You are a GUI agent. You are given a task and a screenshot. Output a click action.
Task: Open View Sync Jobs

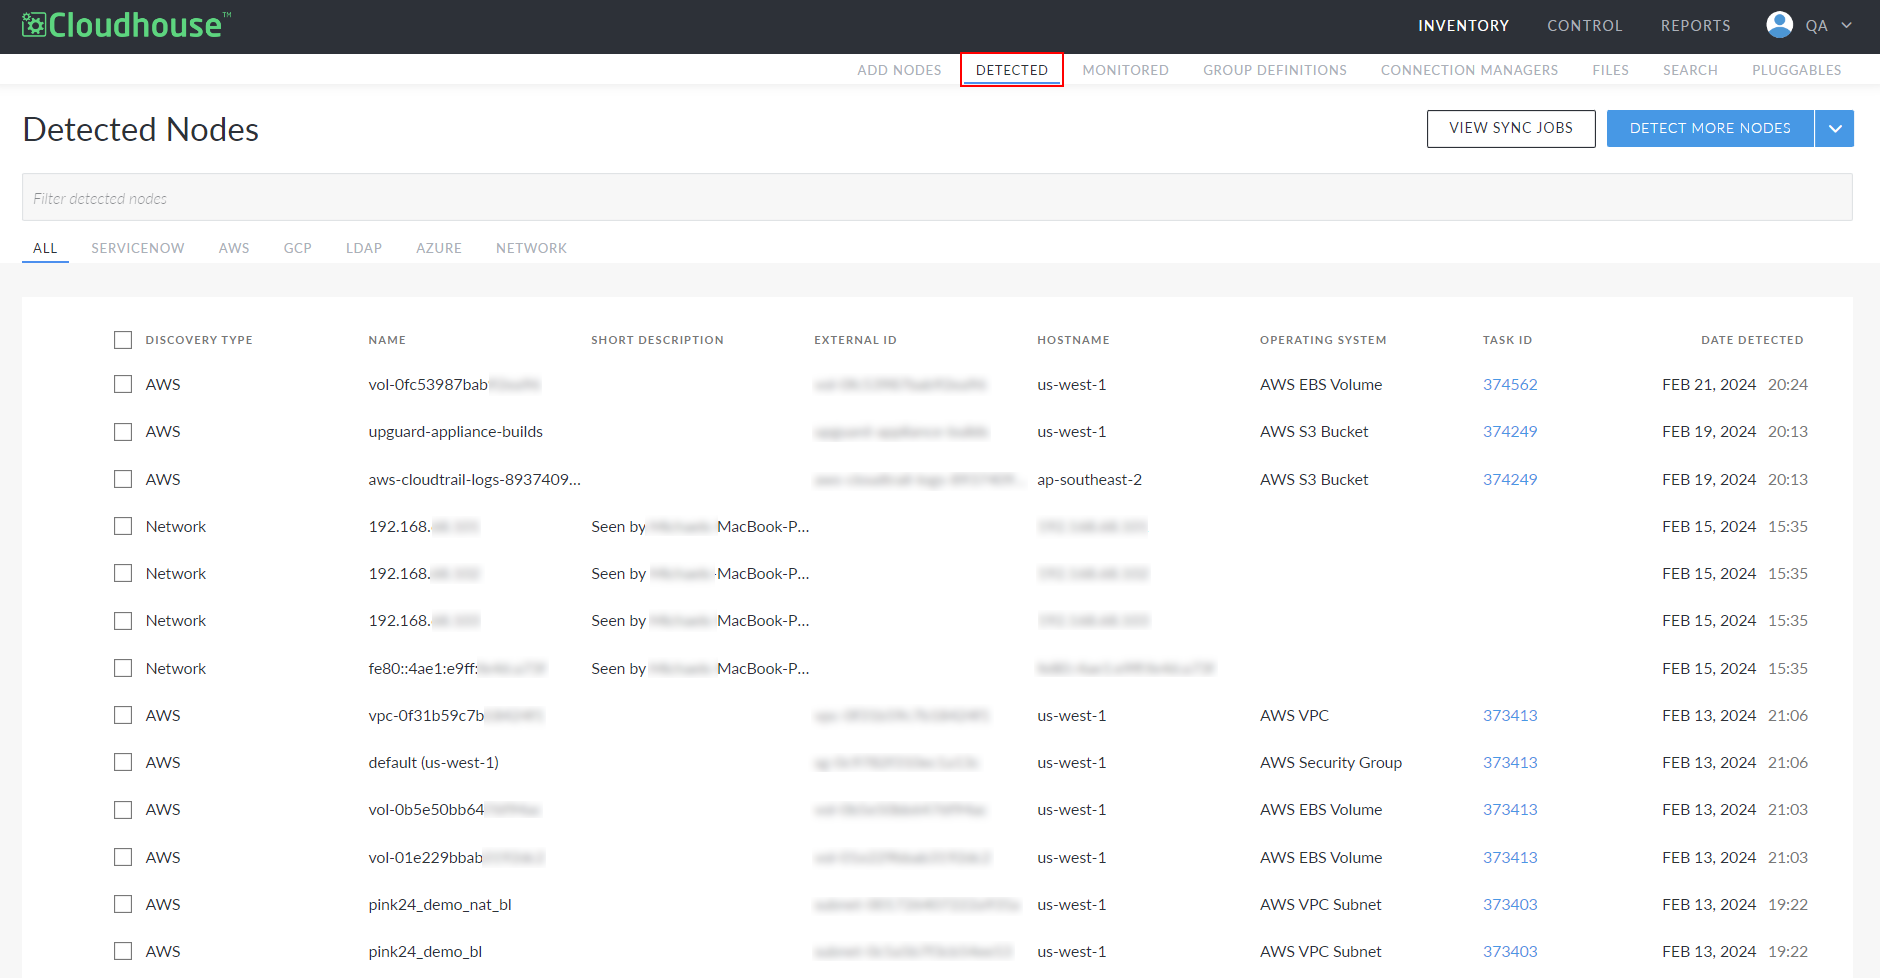click(x=1511, y=128)
